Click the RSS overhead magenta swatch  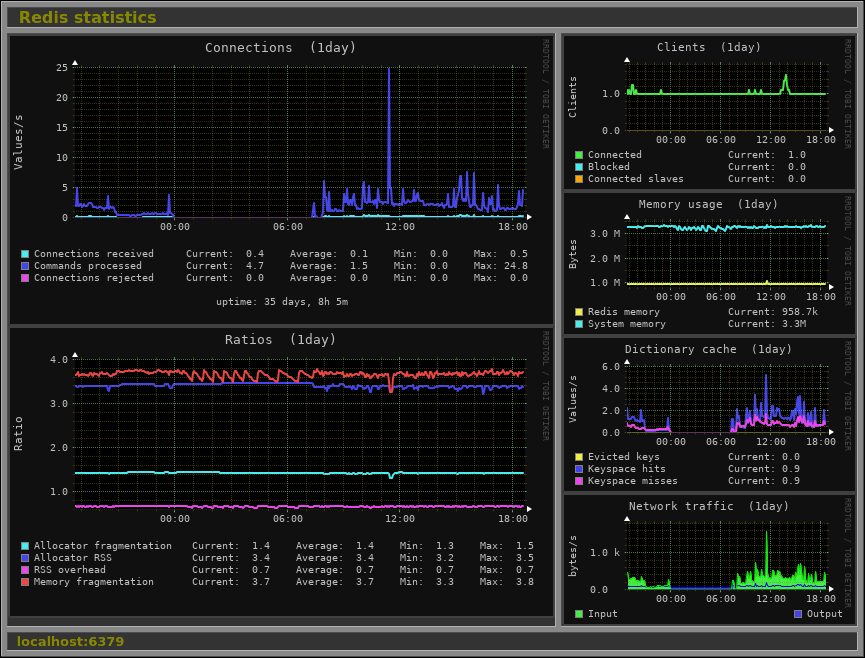(25, 570)
